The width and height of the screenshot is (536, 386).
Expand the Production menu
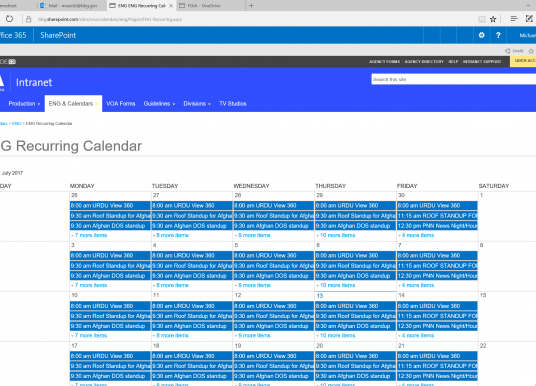[x=24, y=104]
